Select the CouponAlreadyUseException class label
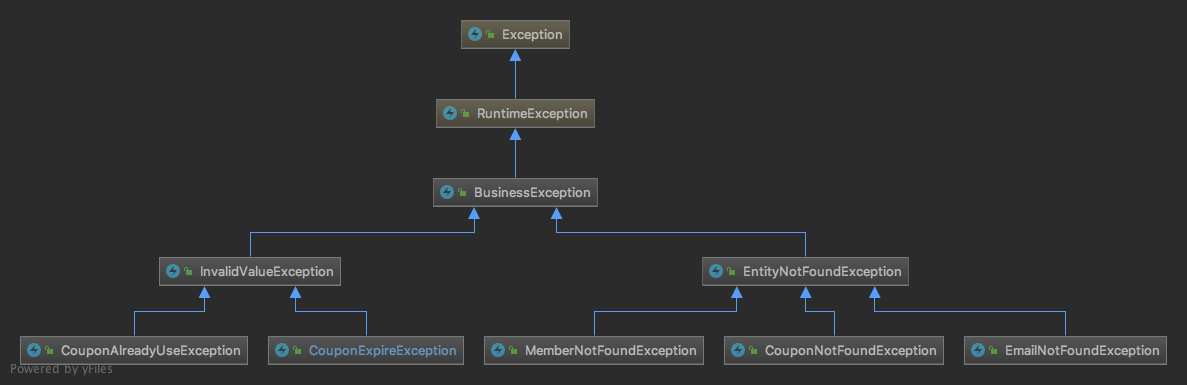The height and width of the screenshot is (385, 1187). click(x=151, y=350)
